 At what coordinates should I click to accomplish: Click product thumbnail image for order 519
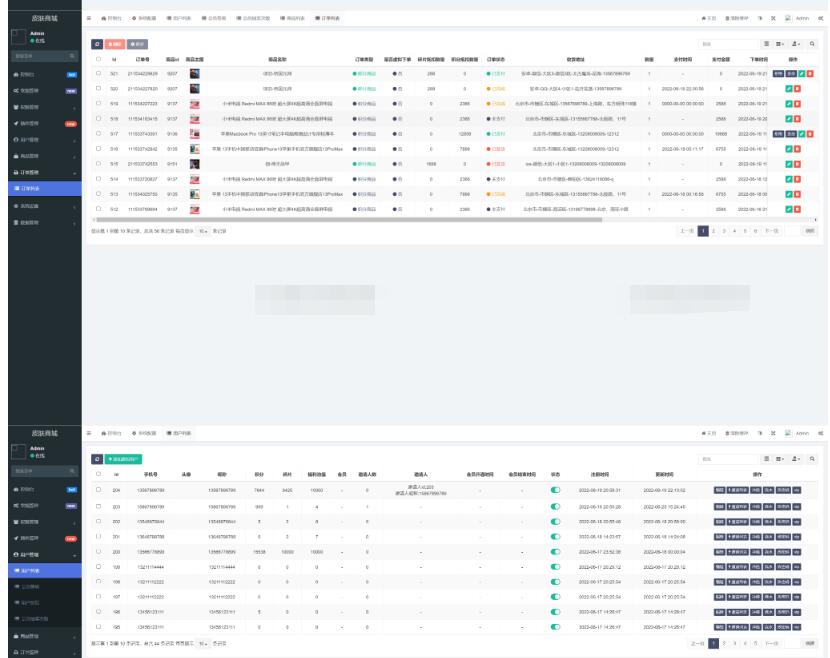[x=194, y=104]
